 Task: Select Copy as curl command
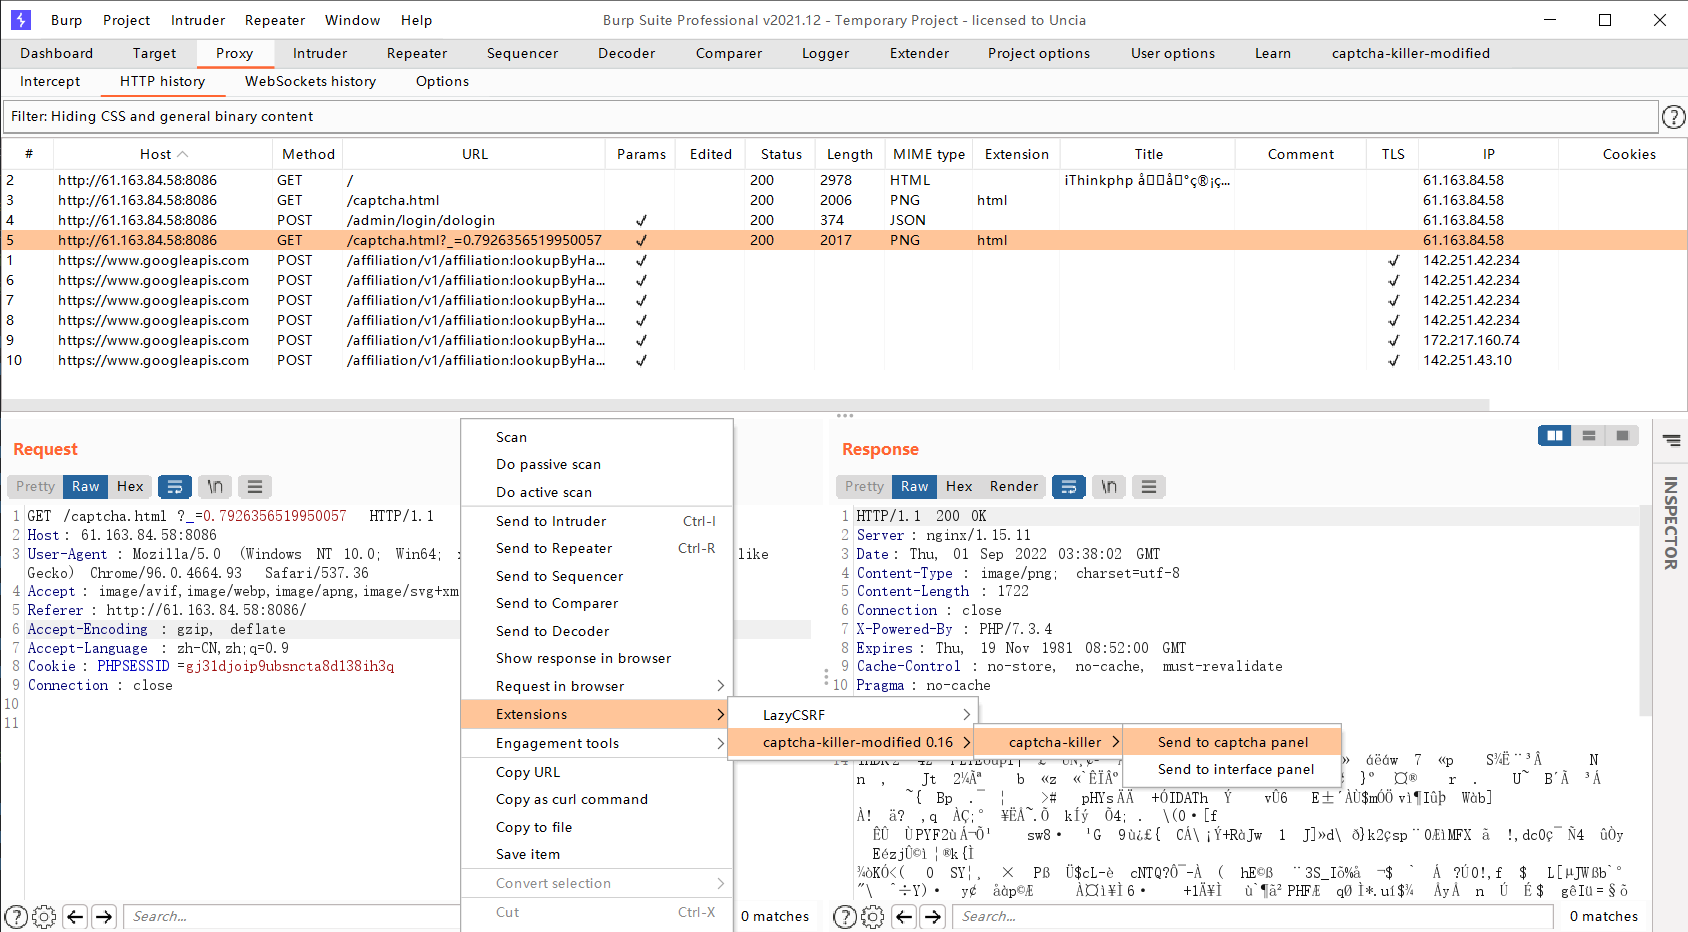pyautogui.click(x=597, y=799)
